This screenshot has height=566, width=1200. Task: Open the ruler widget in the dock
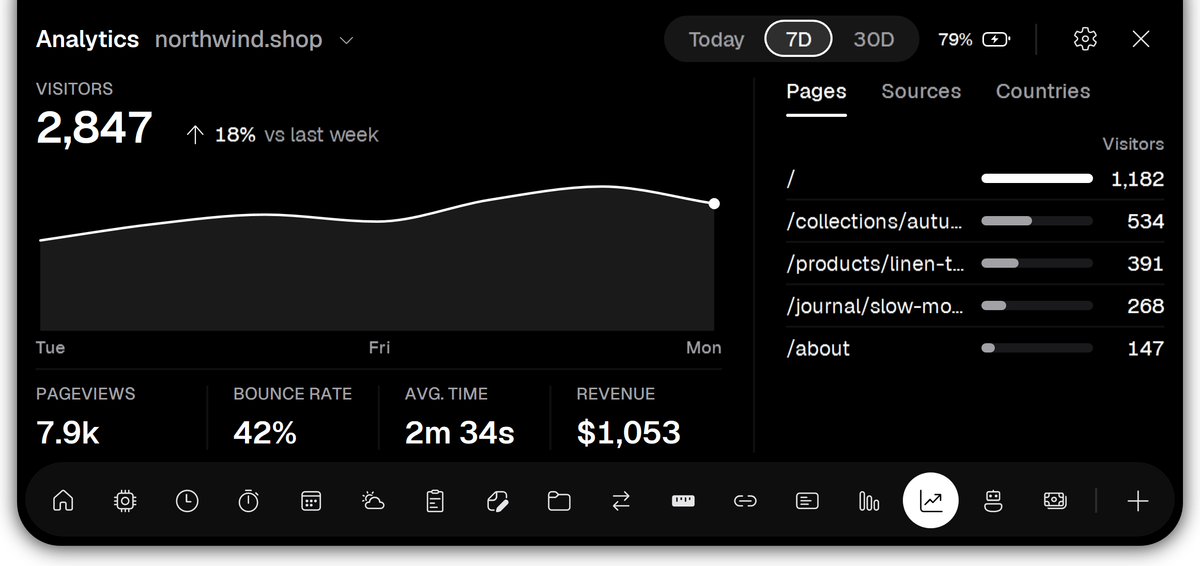[683, 501]
